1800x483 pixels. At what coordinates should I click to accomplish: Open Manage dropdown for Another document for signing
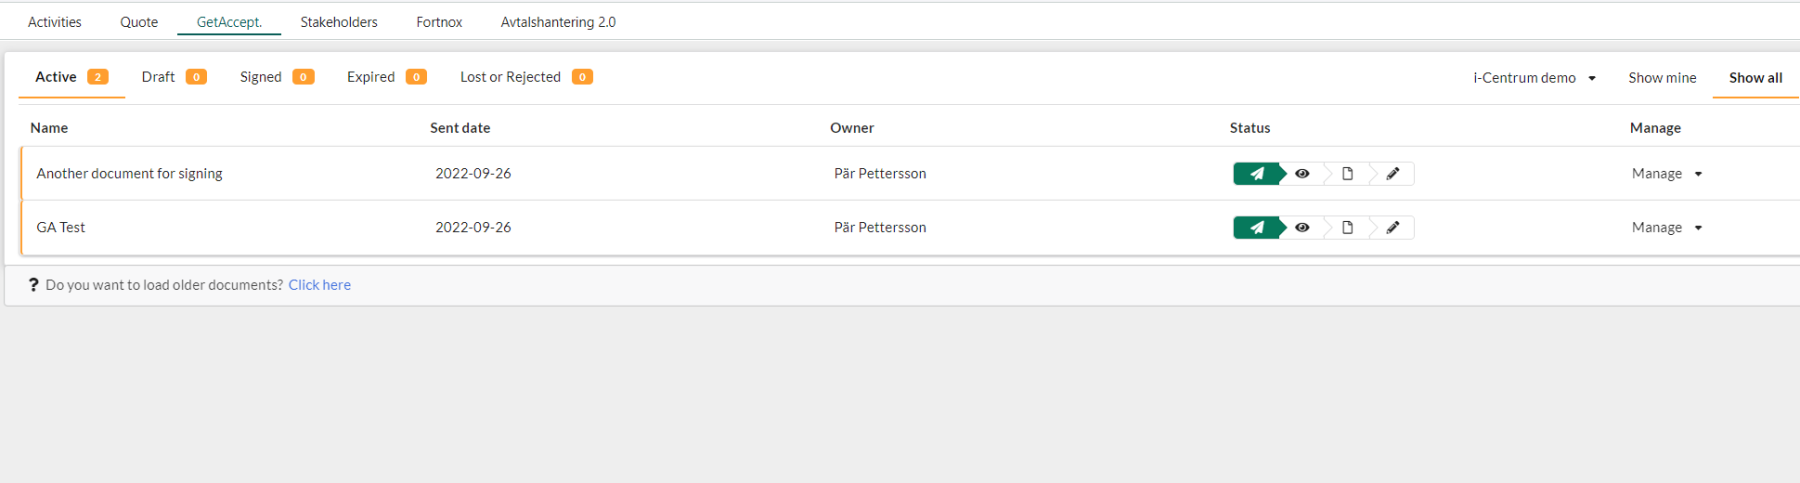[1666, 174]
